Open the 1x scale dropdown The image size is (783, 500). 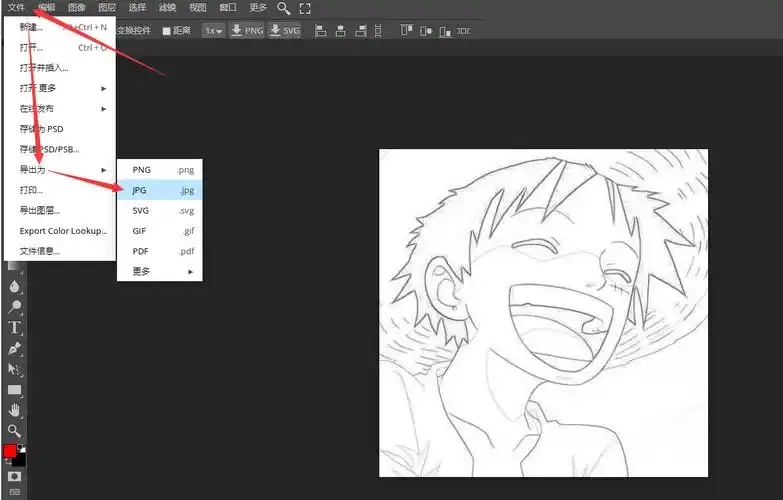(213, 31)
